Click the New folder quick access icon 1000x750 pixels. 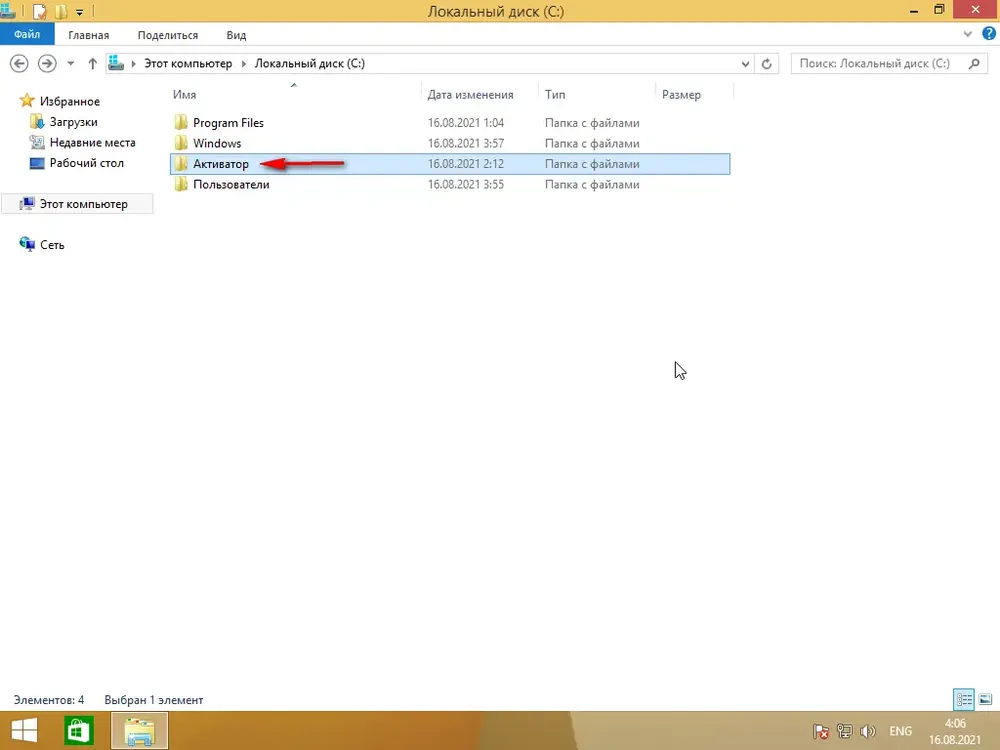(61, 11)
